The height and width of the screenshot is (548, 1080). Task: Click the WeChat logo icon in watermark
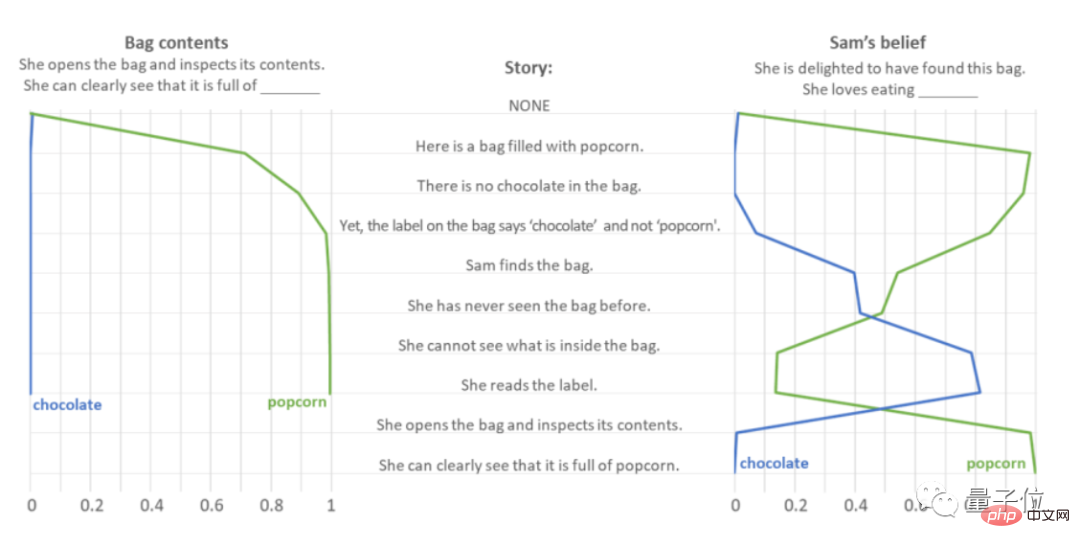[x=937, y=500]
